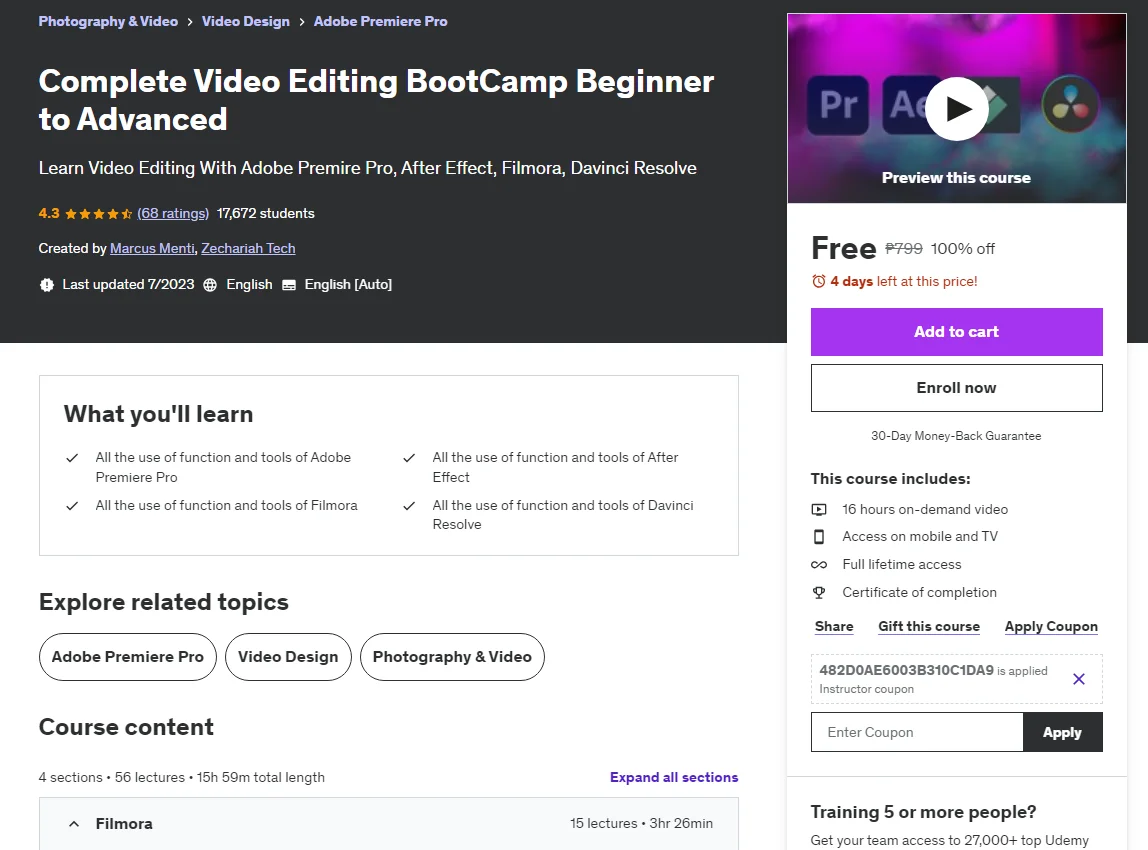Click the DaVinci Resolve logo in preview
This screenshot has width=1148, height=850.
tap(1070, 105)
